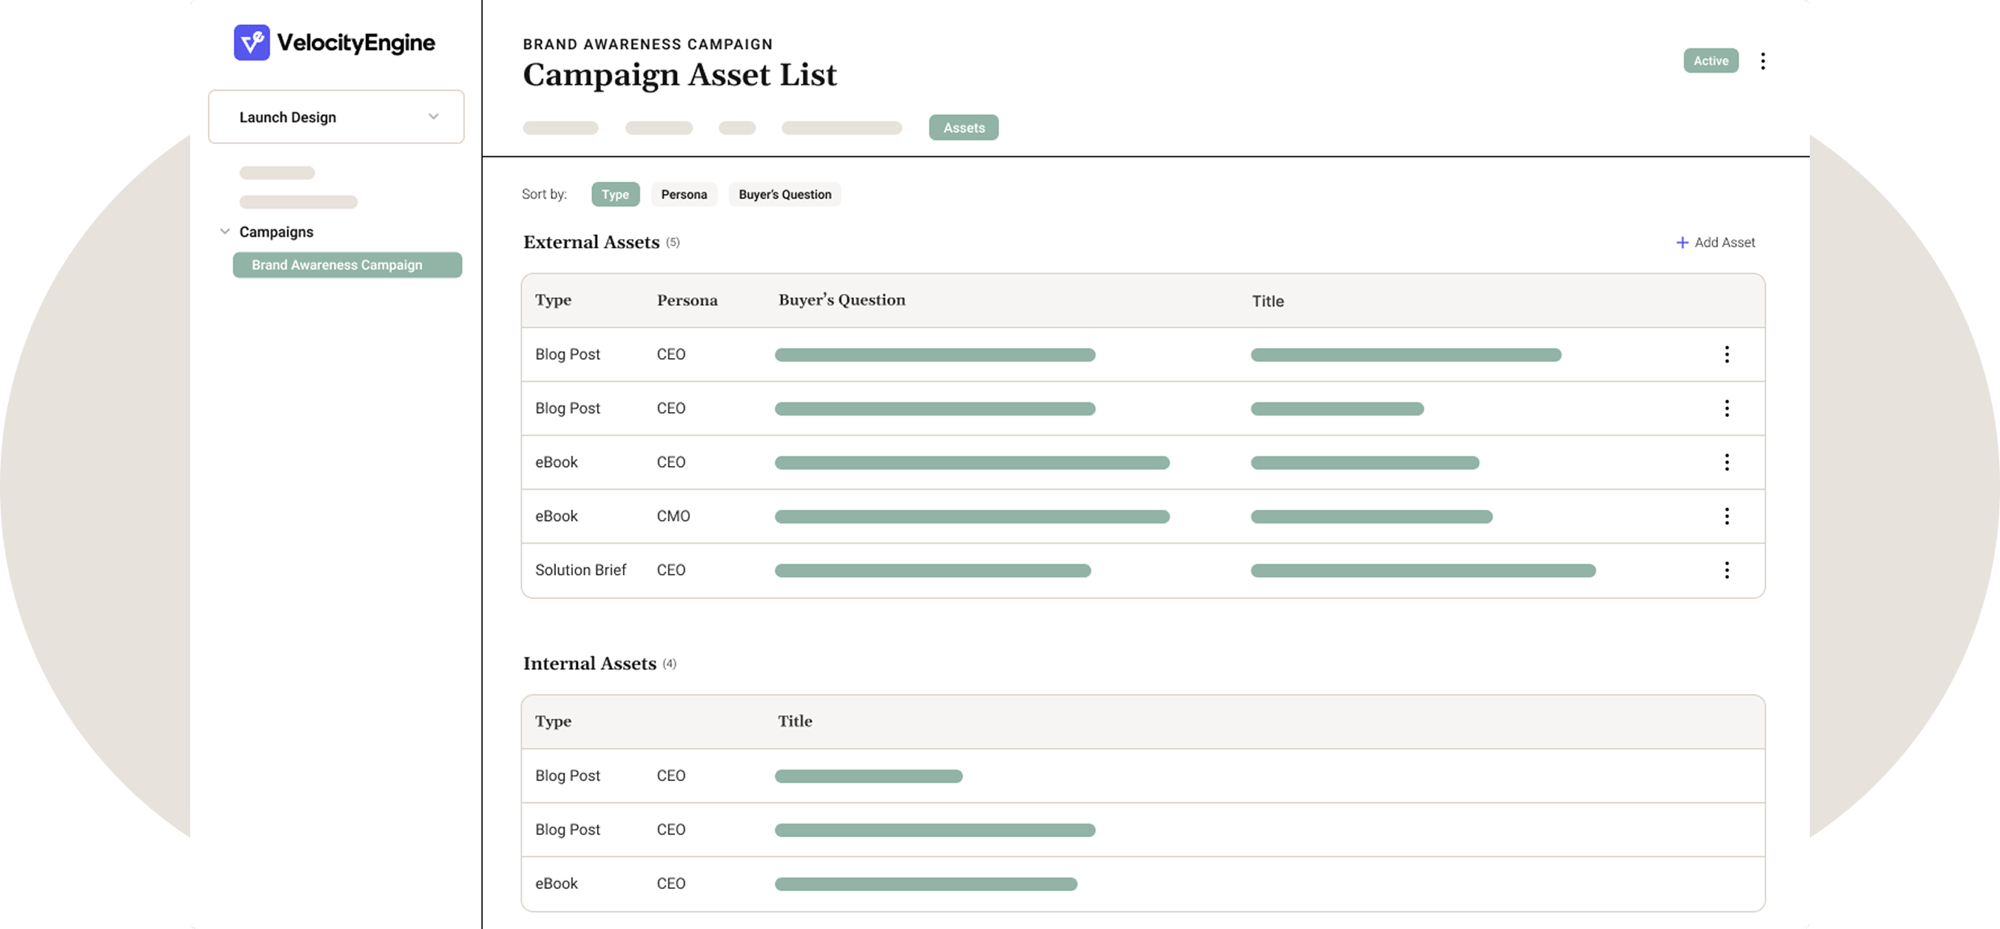Click the Campaigns label in sidebar
Image resolution: width=2000 pixels, height=929 pixels.
click(276, 232)
